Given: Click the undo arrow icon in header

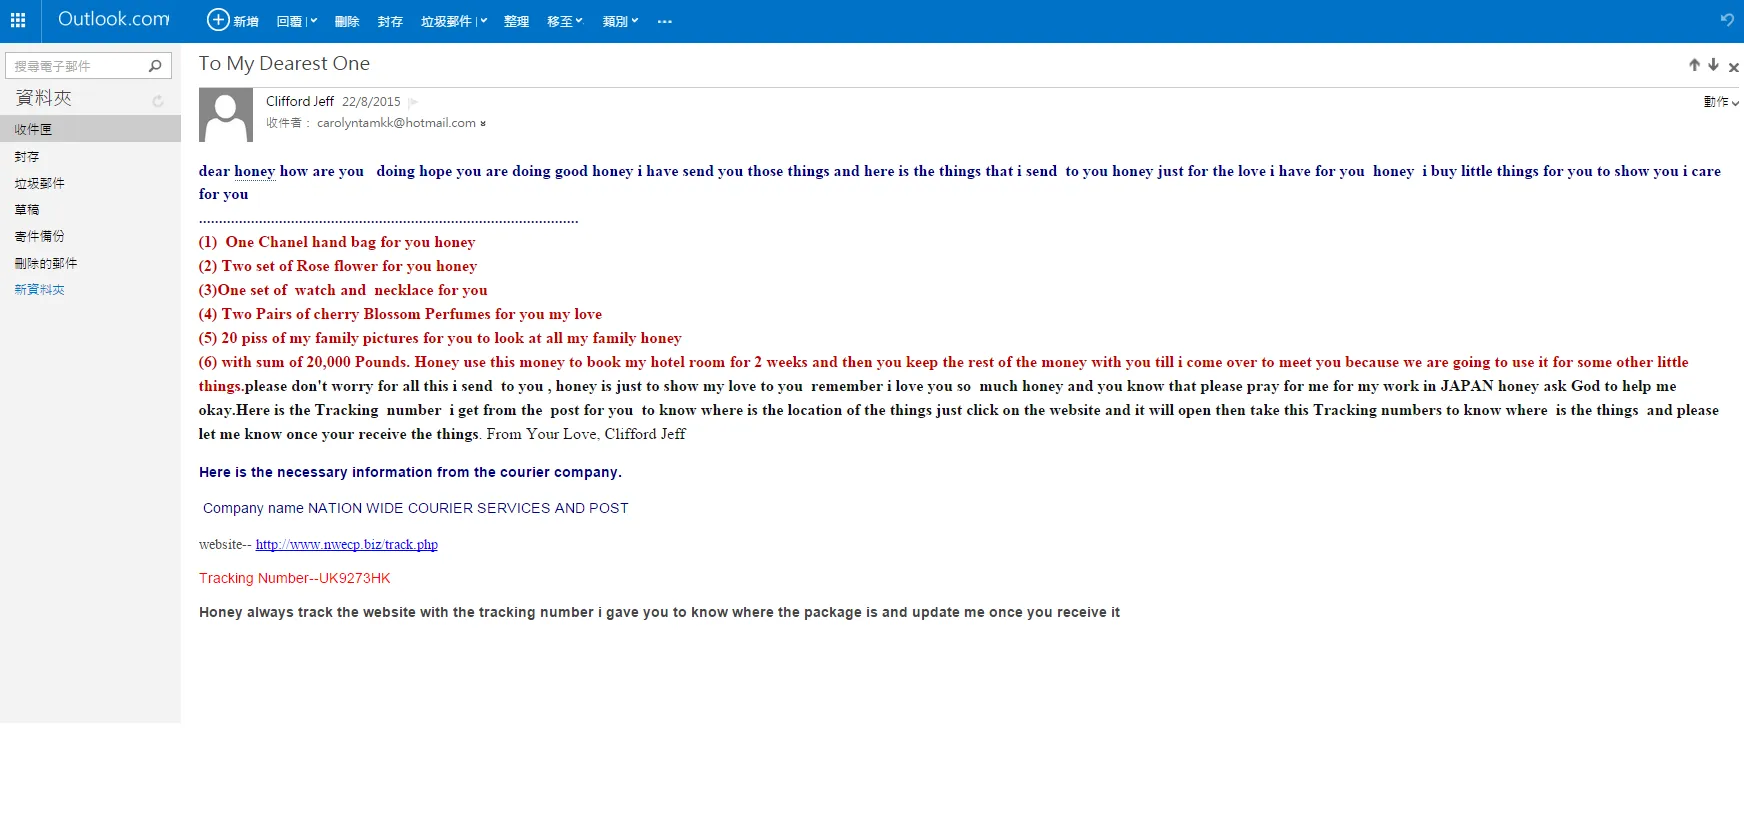Looking at the screenshot, I should pos(1727,20).
